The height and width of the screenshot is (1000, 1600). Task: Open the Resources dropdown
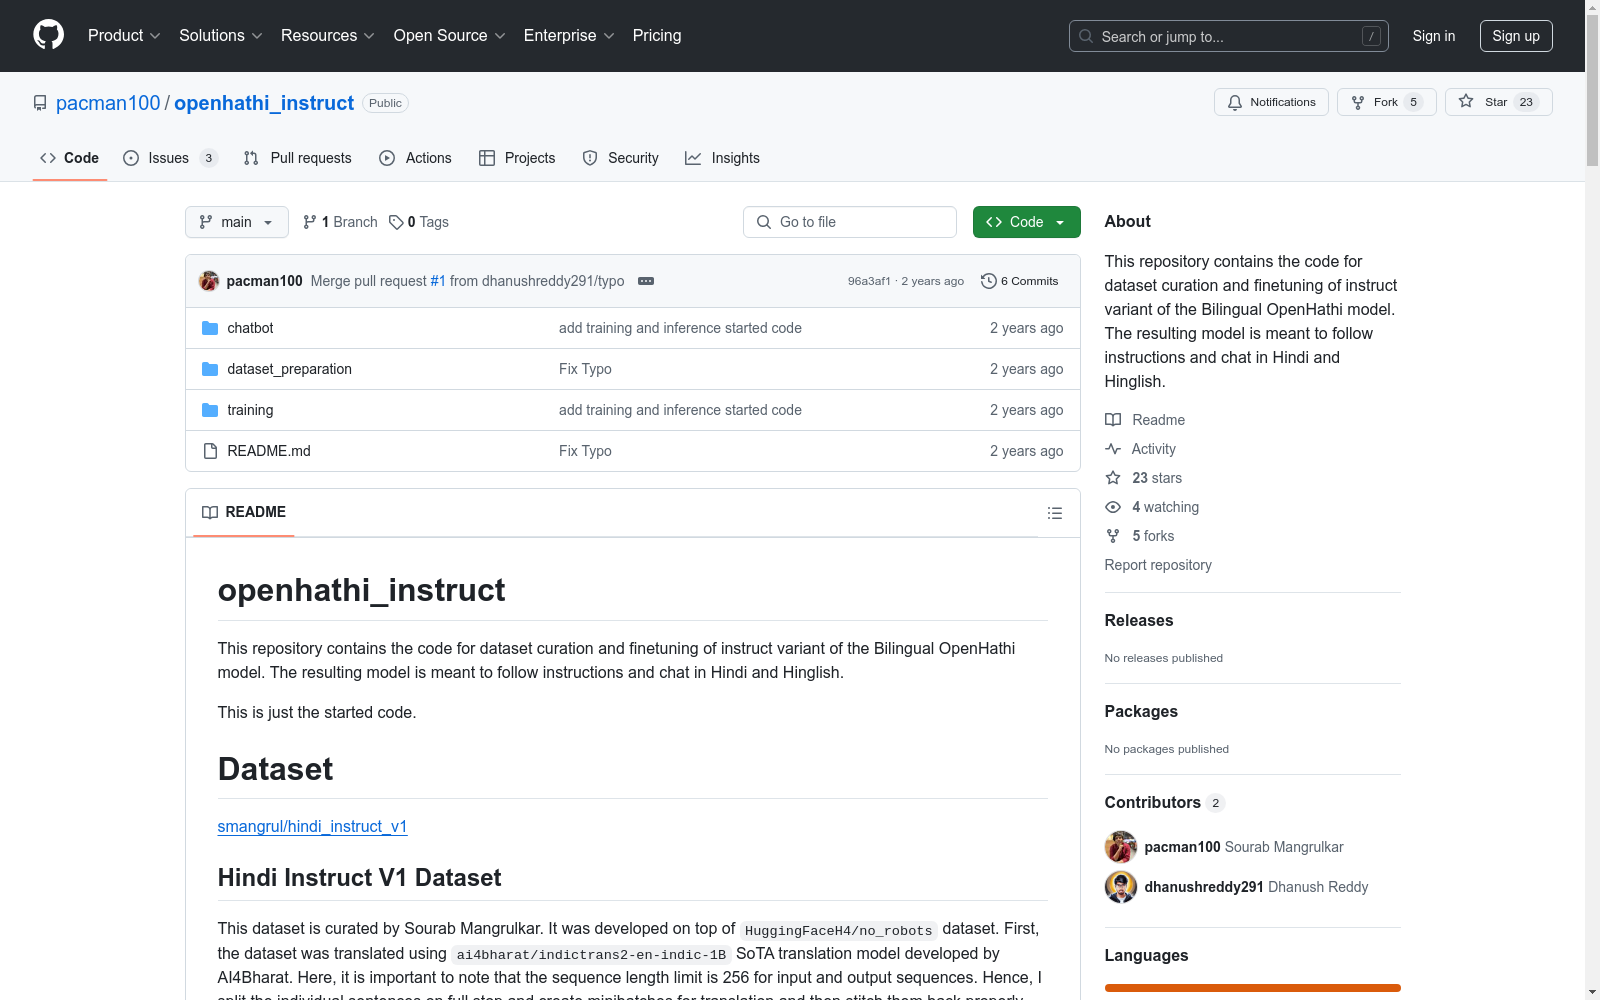pos(328,36)
